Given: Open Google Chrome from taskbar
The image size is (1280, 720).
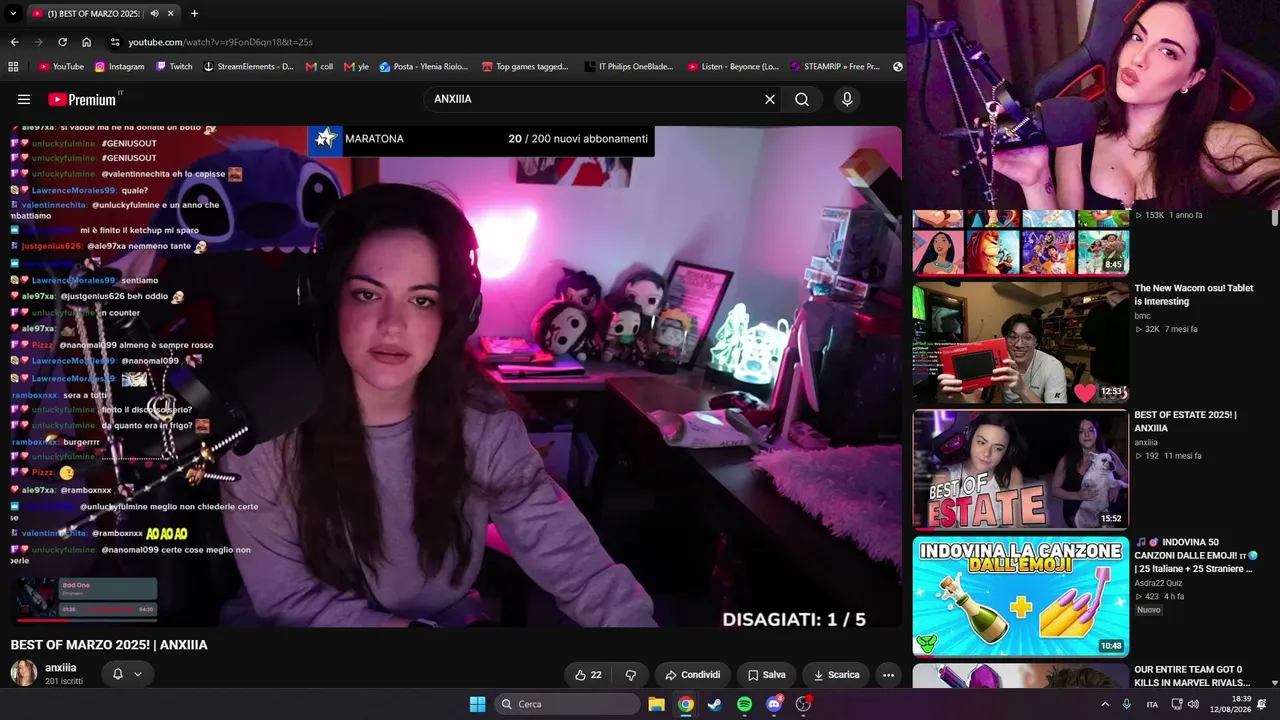Looking at the screenshot, I should click(x=685, y=704).
